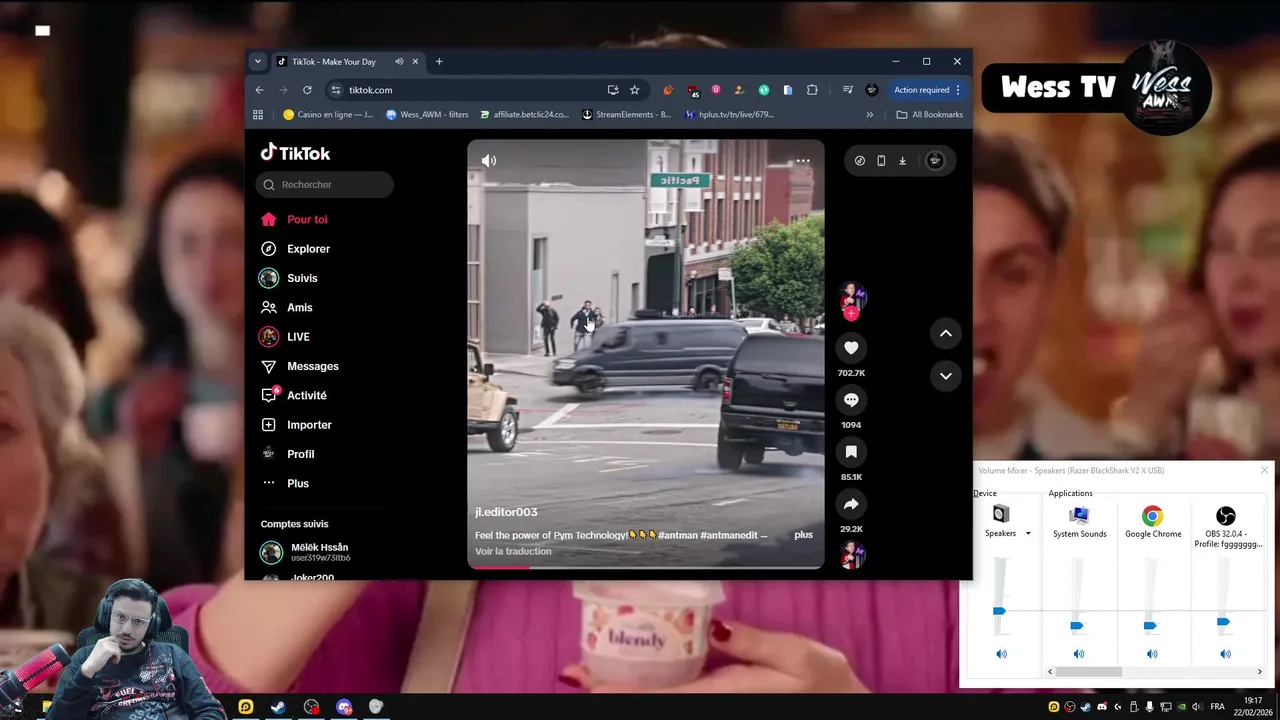Click the download app icon in top bar
The width and height of the screenshot is (1280, 720).
tap(902, 161)
